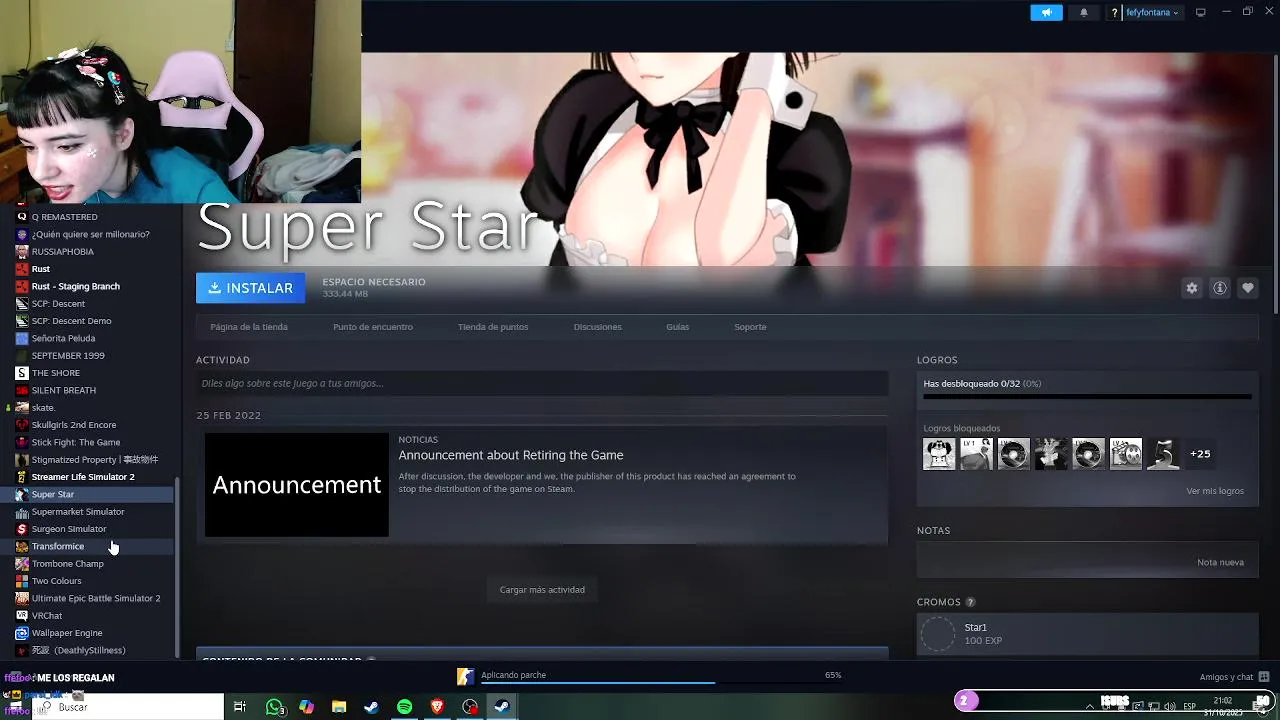Open the Star1 trading card entry
The image size is (1280, 720).
click(1088, 634)
